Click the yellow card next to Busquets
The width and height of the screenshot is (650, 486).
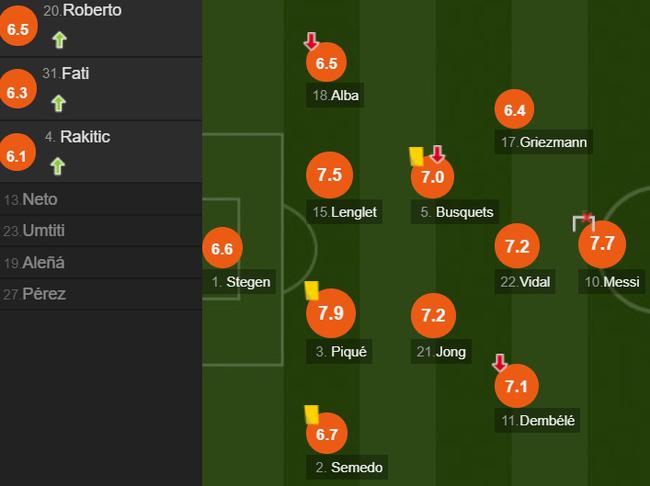(x=416, y=156)
